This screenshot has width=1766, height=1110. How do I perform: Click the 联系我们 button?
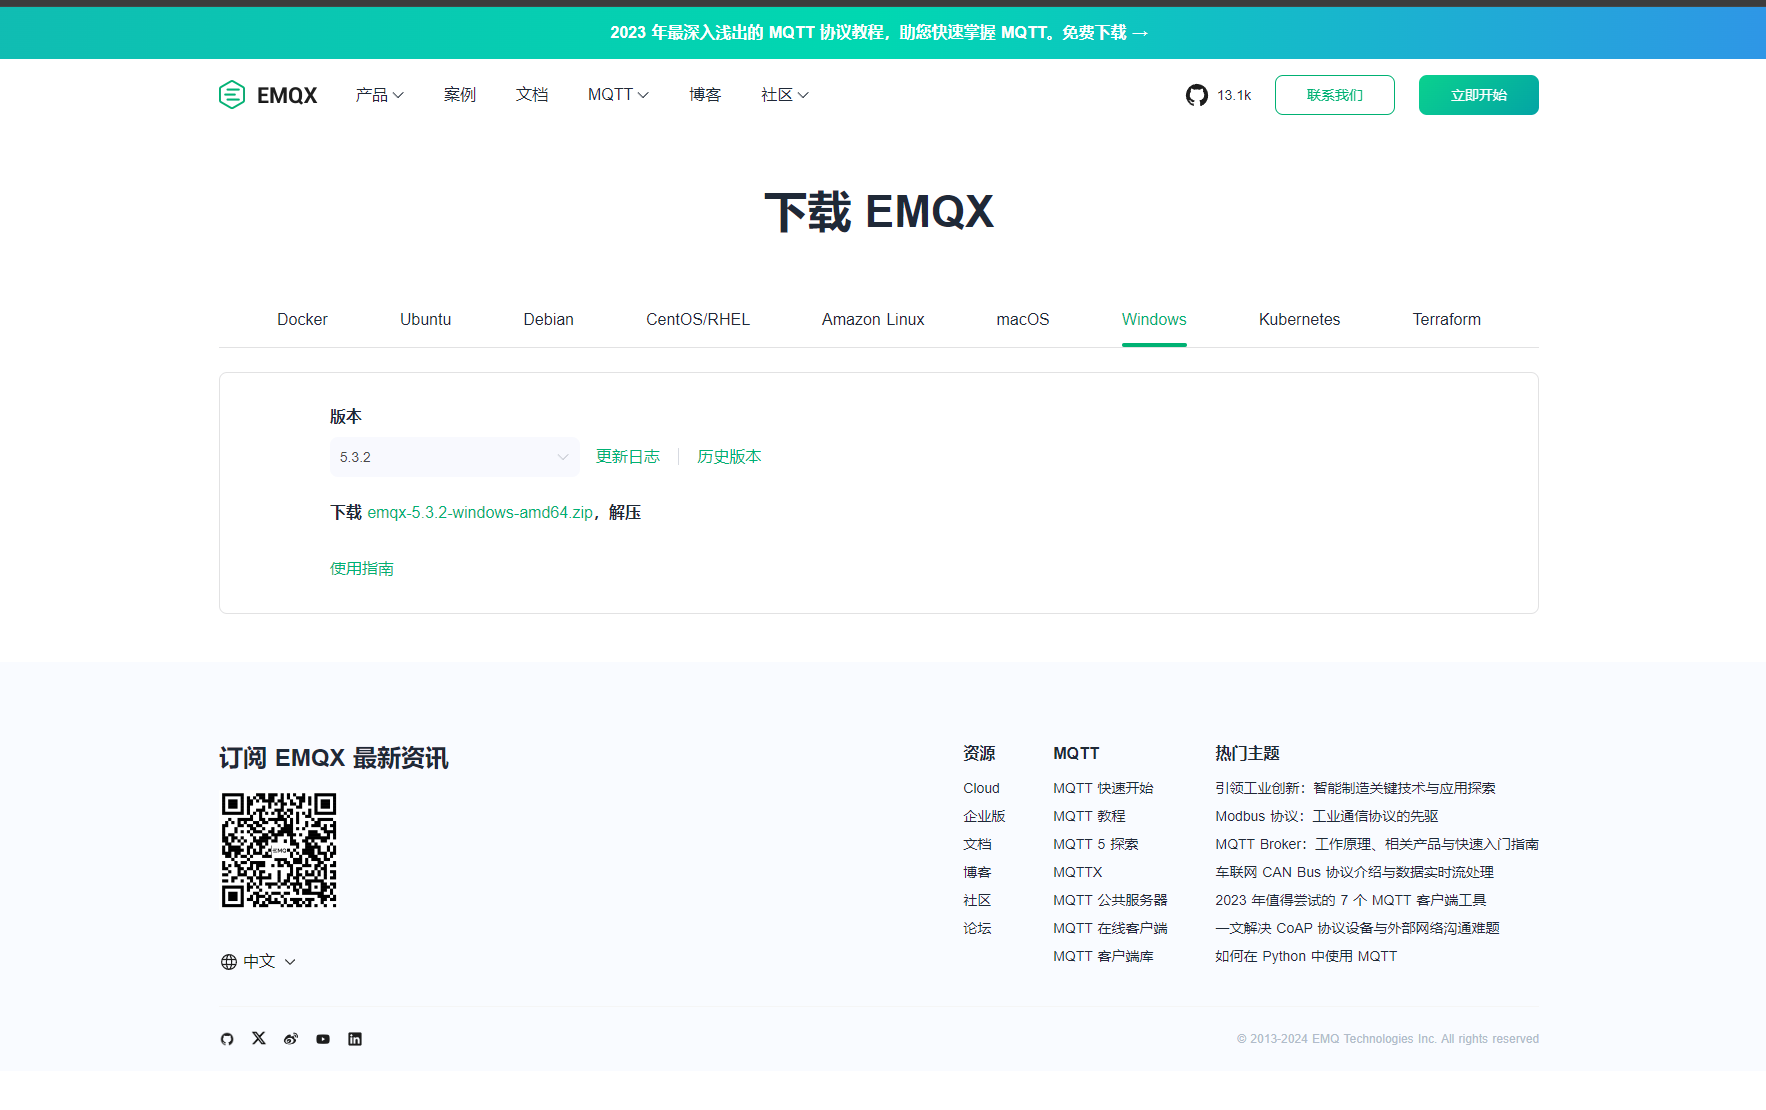point(1334,95)
